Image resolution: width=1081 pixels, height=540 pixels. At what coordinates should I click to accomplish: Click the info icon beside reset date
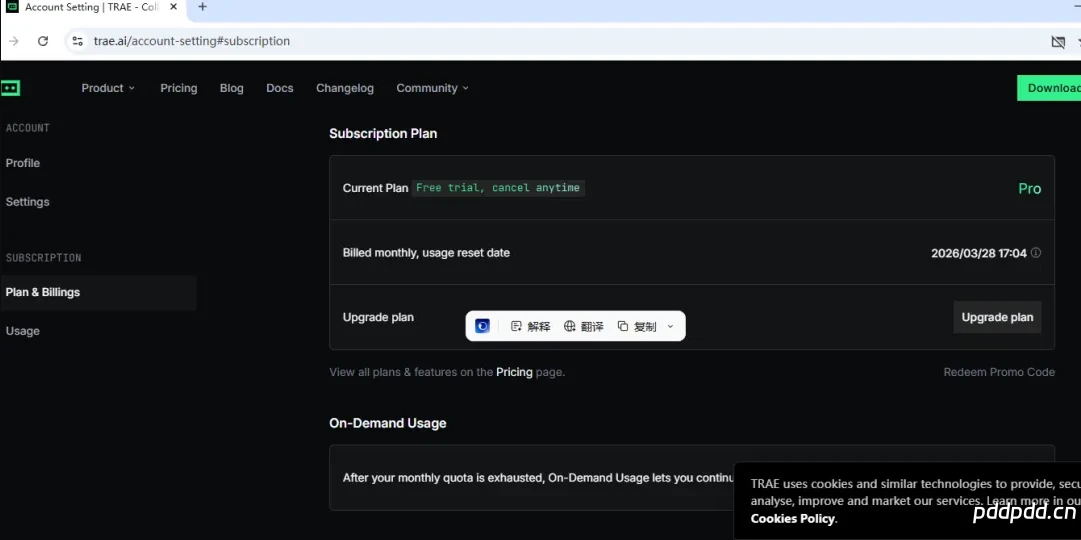(x=1036, y=253)
